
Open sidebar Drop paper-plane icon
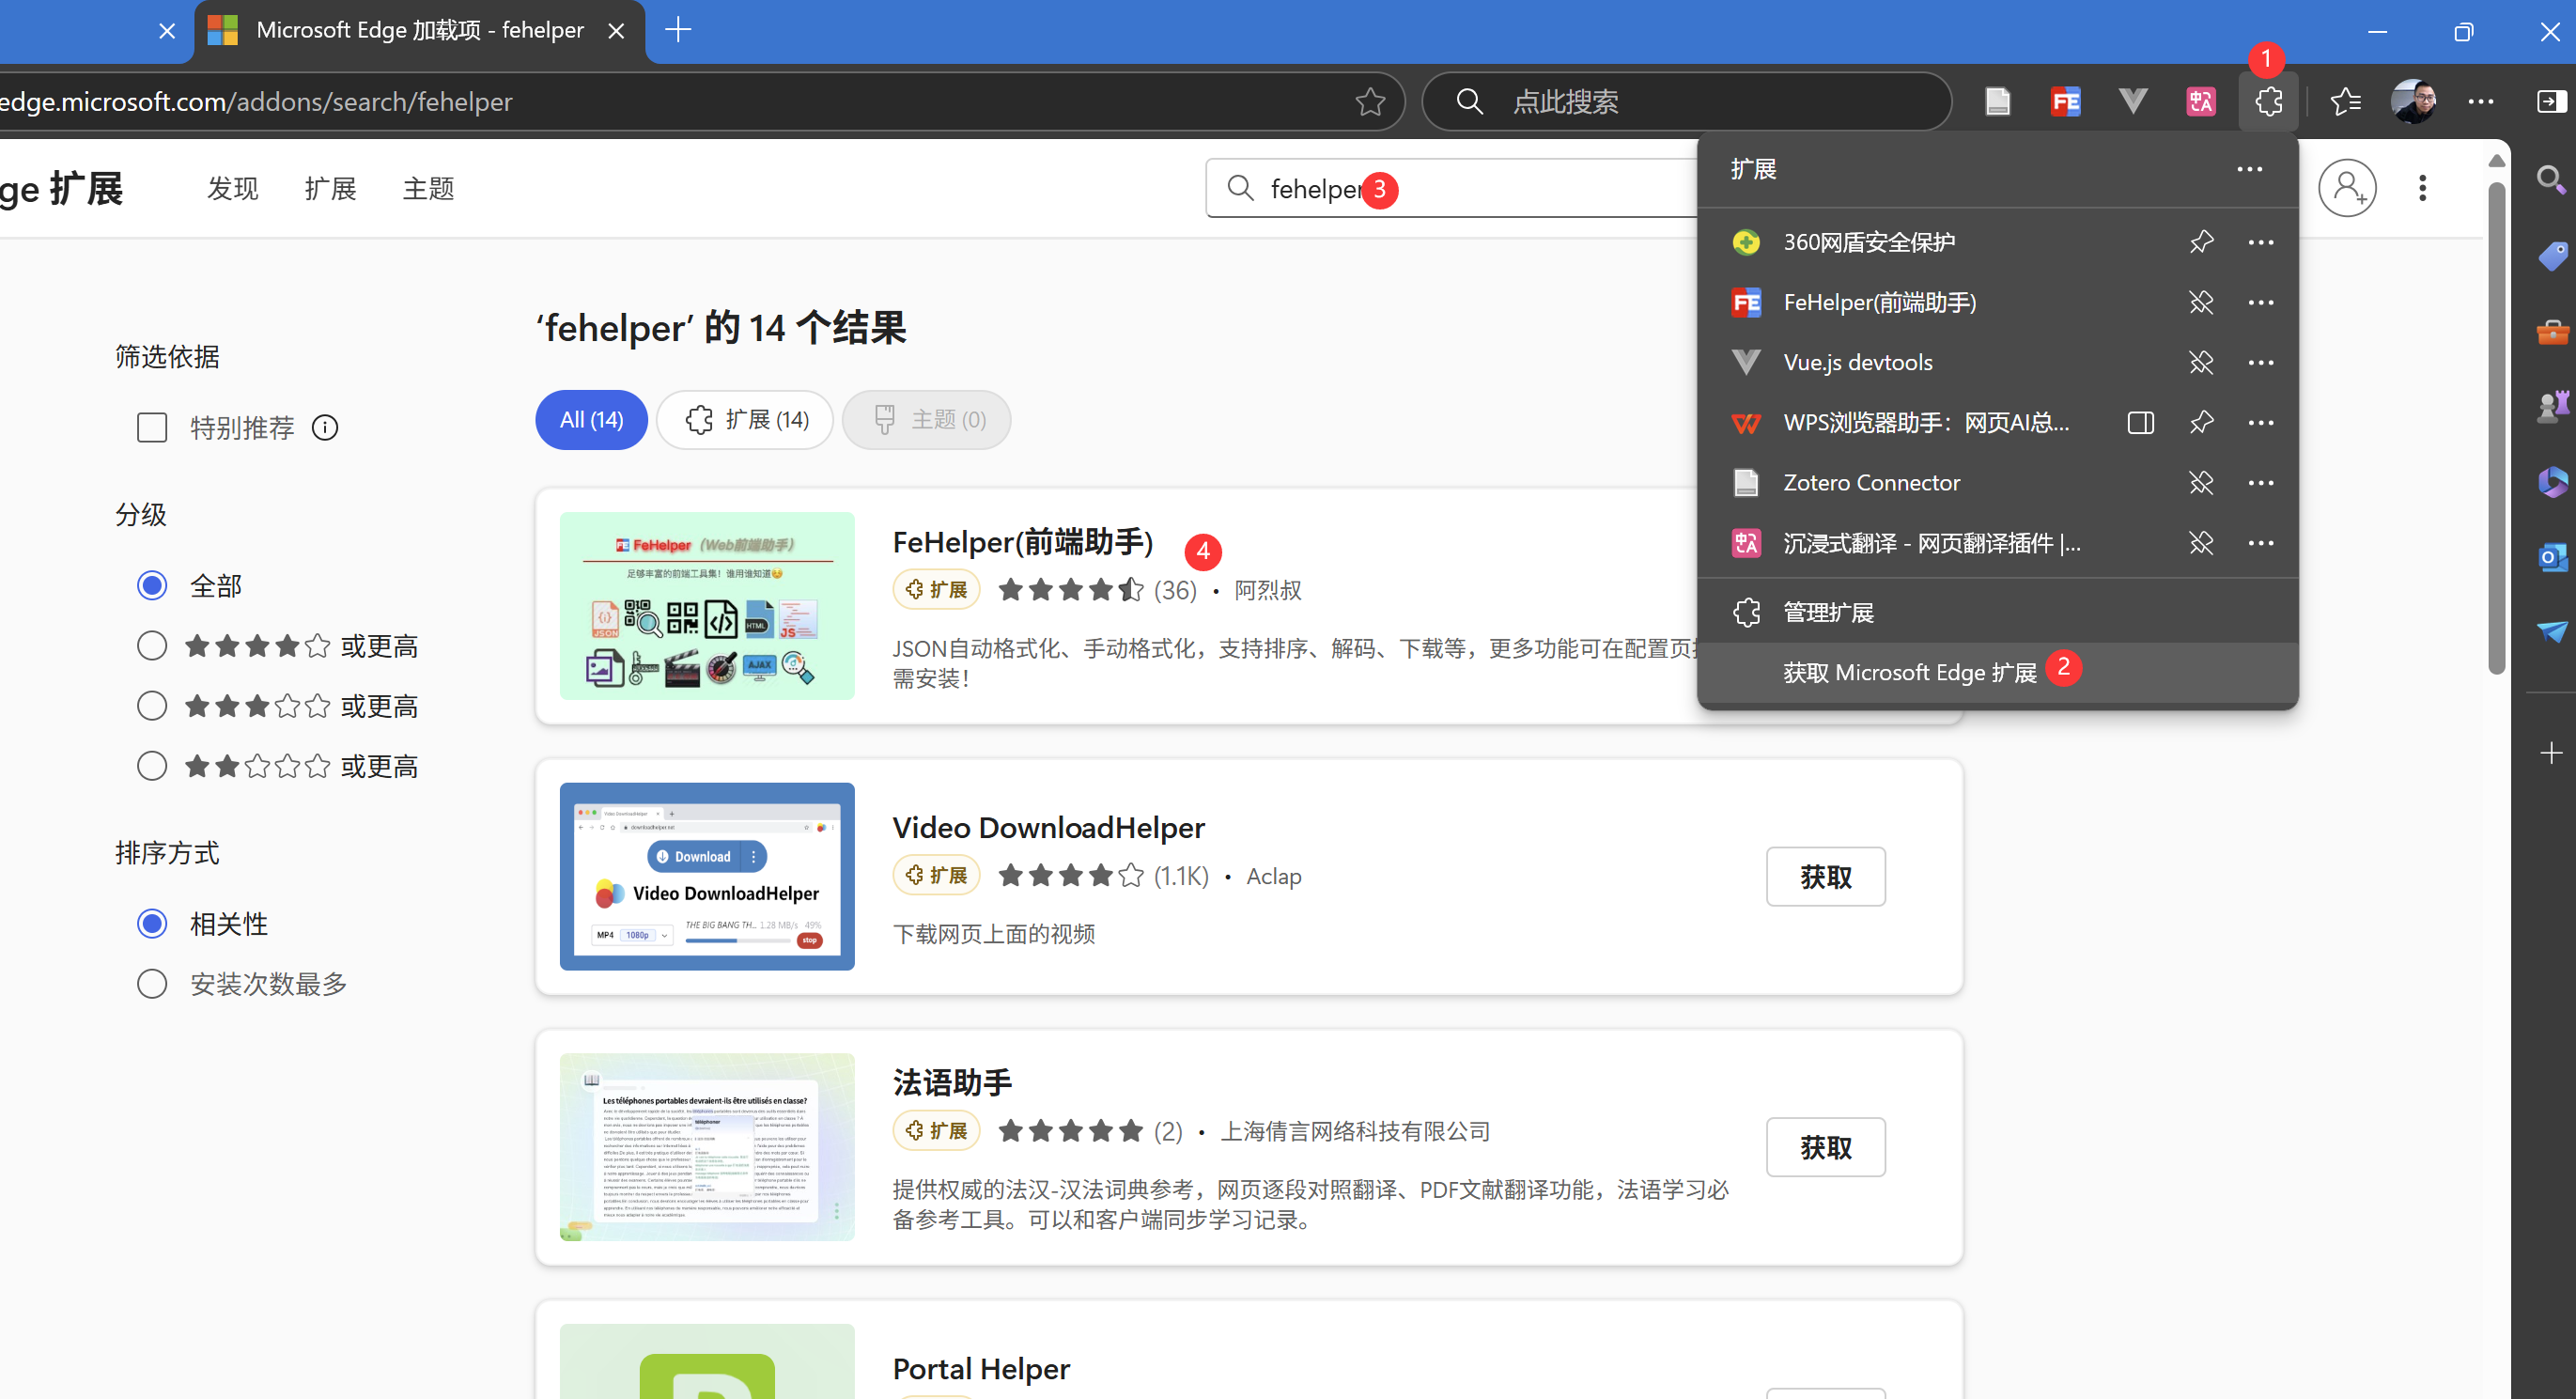(2551, 631)
